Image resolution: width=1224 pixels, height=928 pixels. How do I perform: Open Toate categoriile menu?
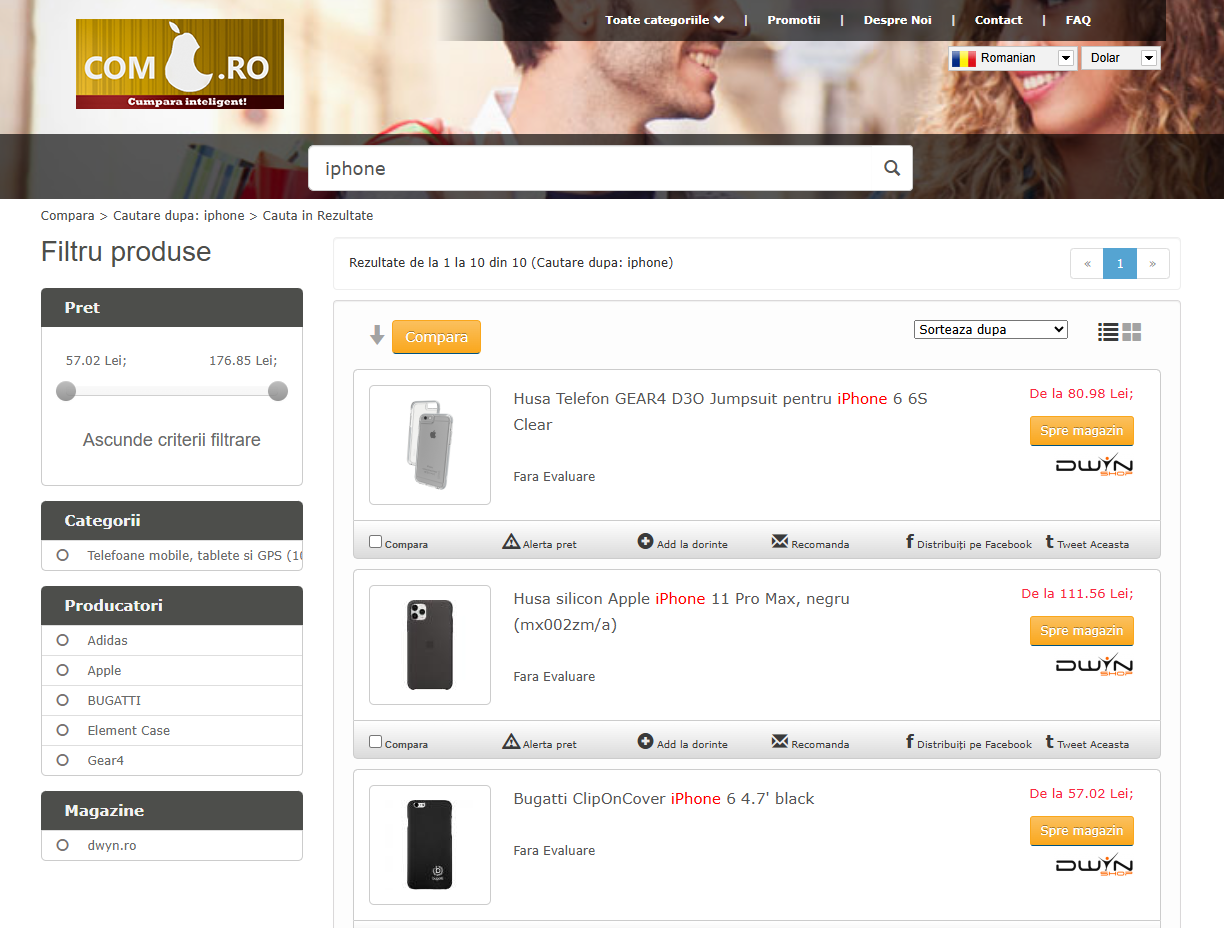665,20
